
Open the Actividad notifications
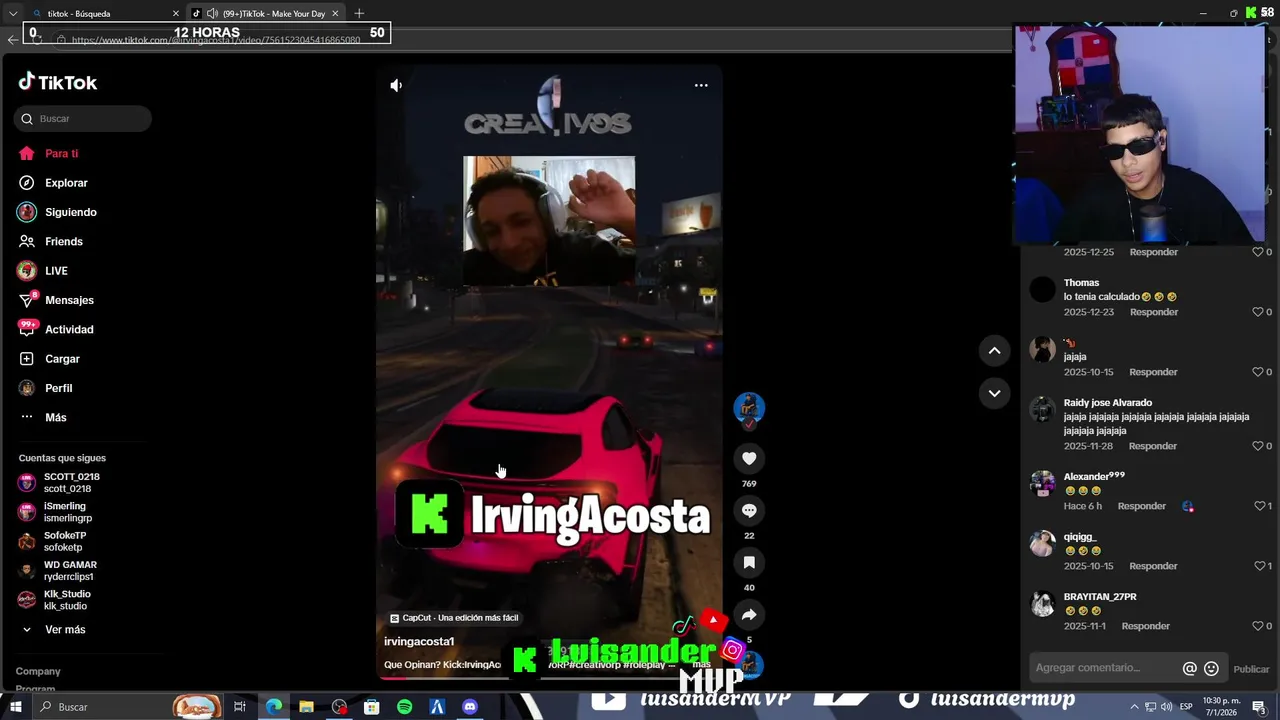[x=69, y=330]
